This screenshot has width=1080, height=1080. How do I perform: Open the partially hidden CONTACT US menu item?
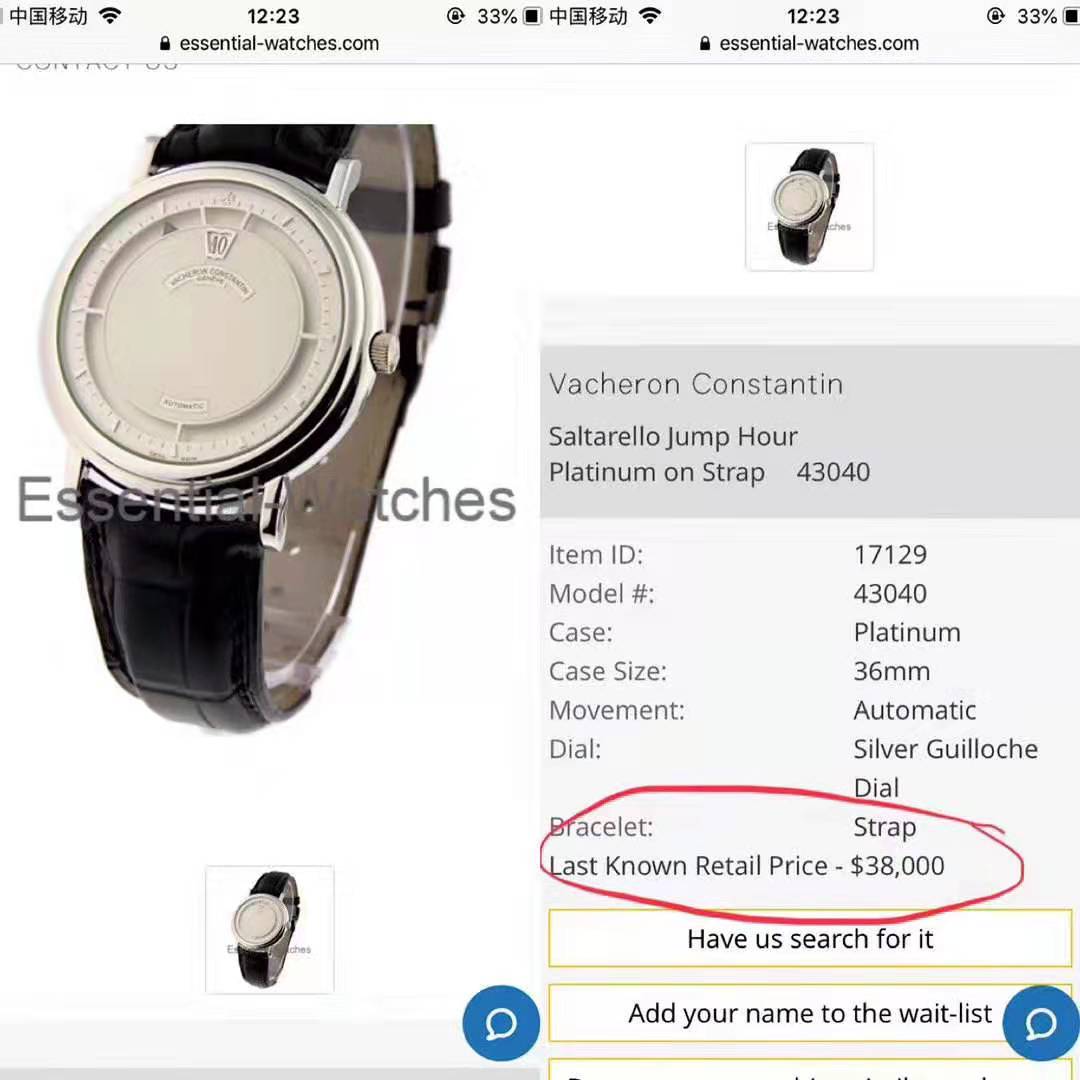[96, 65]
